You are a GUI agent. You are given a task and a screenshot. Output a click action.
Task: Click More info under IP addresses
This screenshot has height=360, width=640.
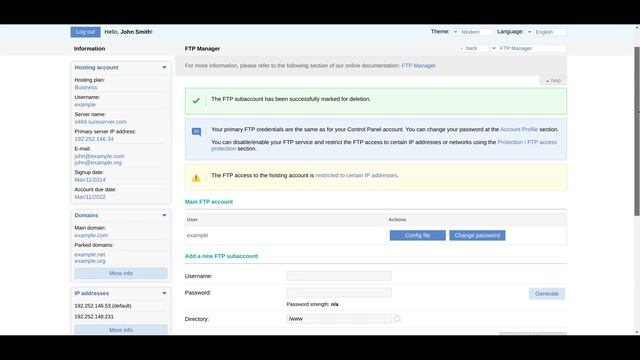[121, 329]
